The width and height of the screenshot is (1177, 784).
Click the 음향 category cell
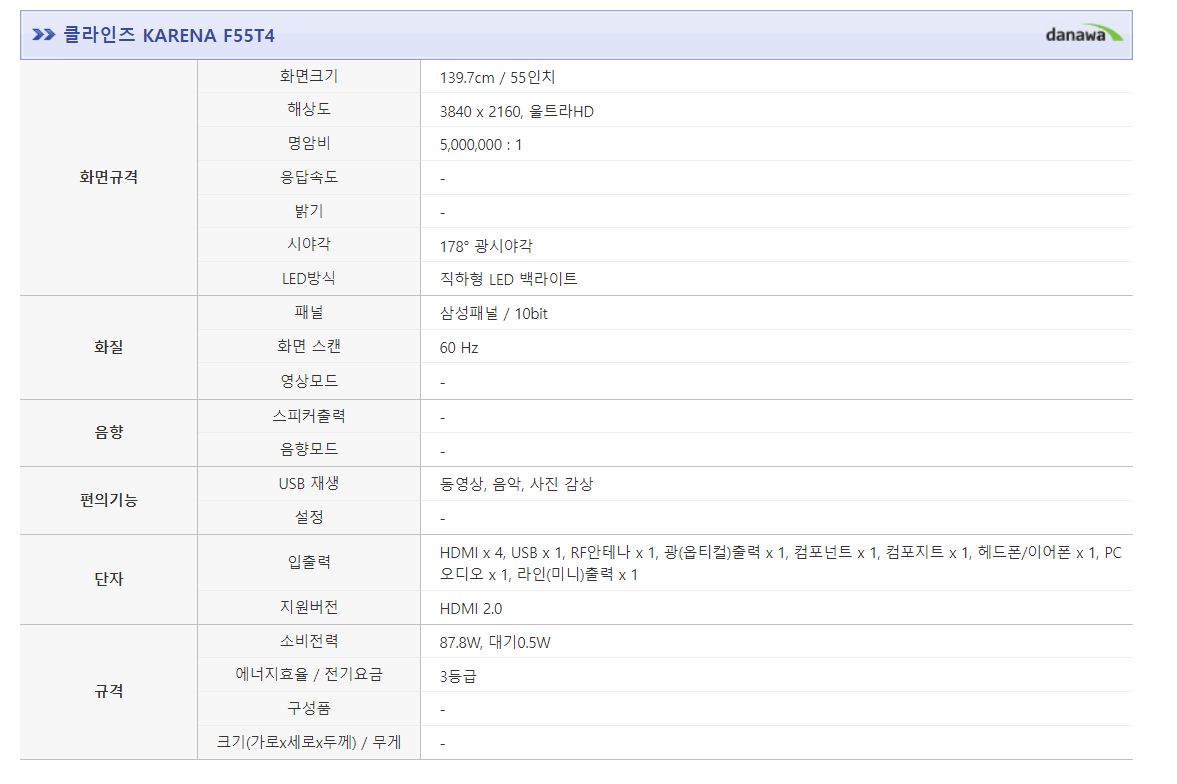tap(109, 433)
